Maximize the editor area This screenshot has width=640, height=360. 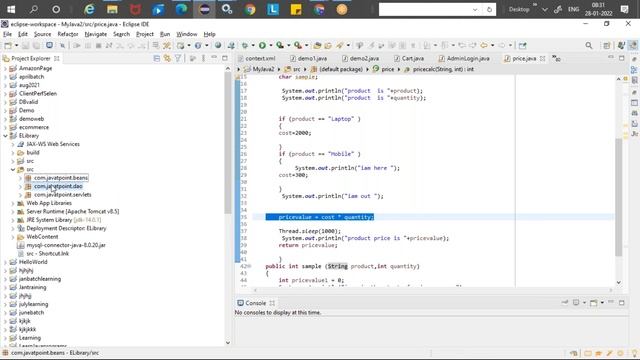tap(622, 58)
